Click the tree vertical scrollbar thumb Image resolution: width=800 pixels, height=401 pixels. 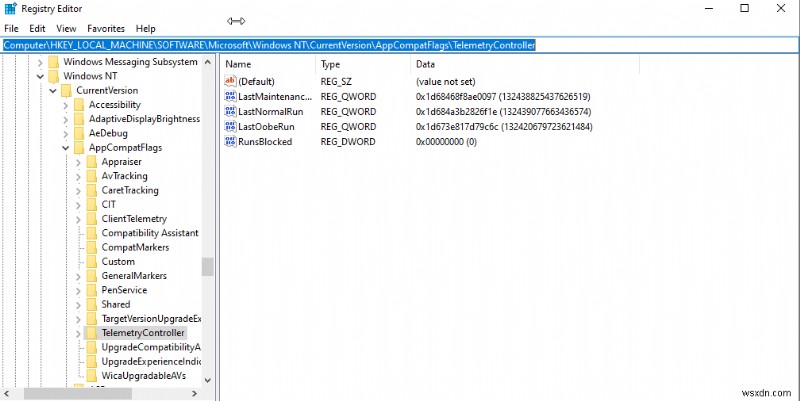click(208, 266)
